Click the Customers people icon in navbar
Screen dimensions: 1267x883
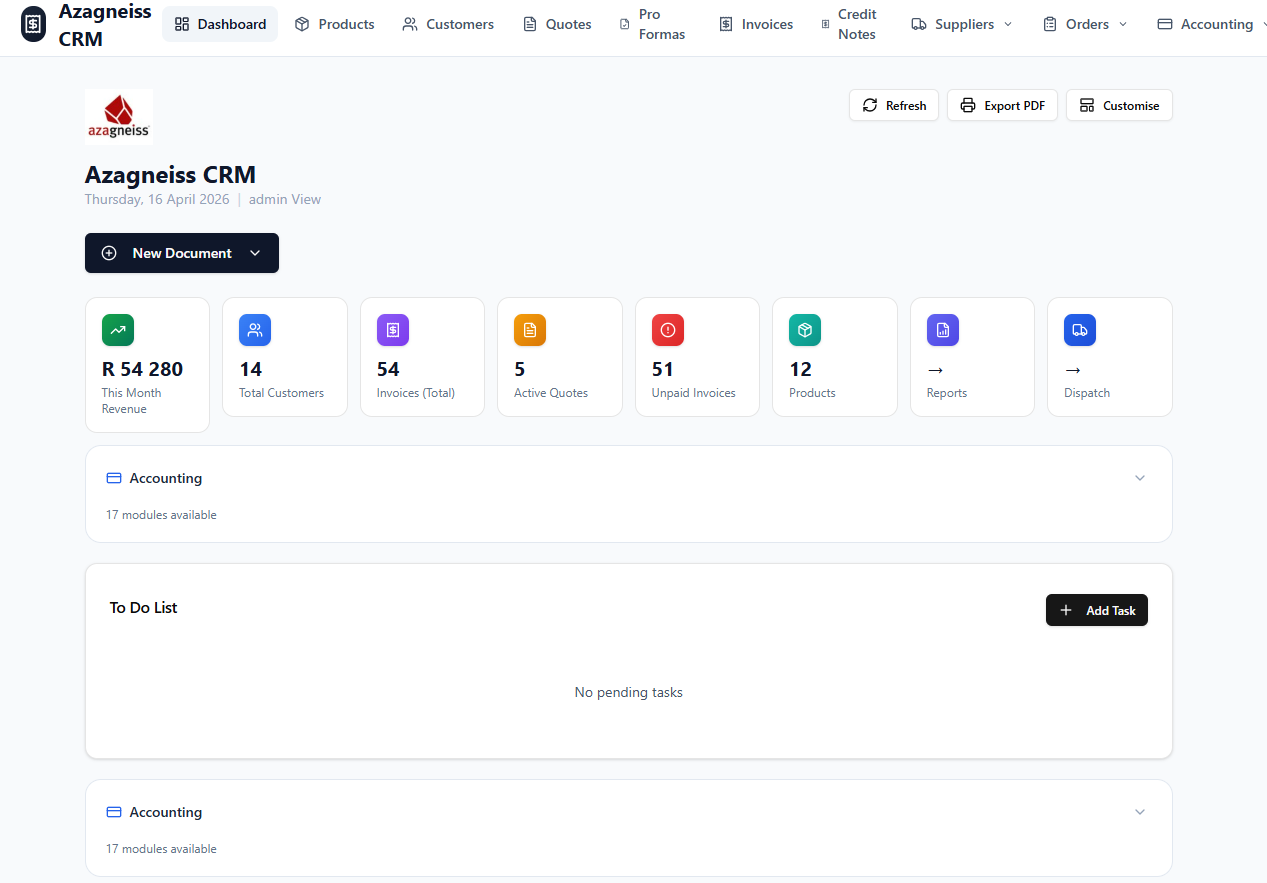pyautogui.click(x=410, y=24)
